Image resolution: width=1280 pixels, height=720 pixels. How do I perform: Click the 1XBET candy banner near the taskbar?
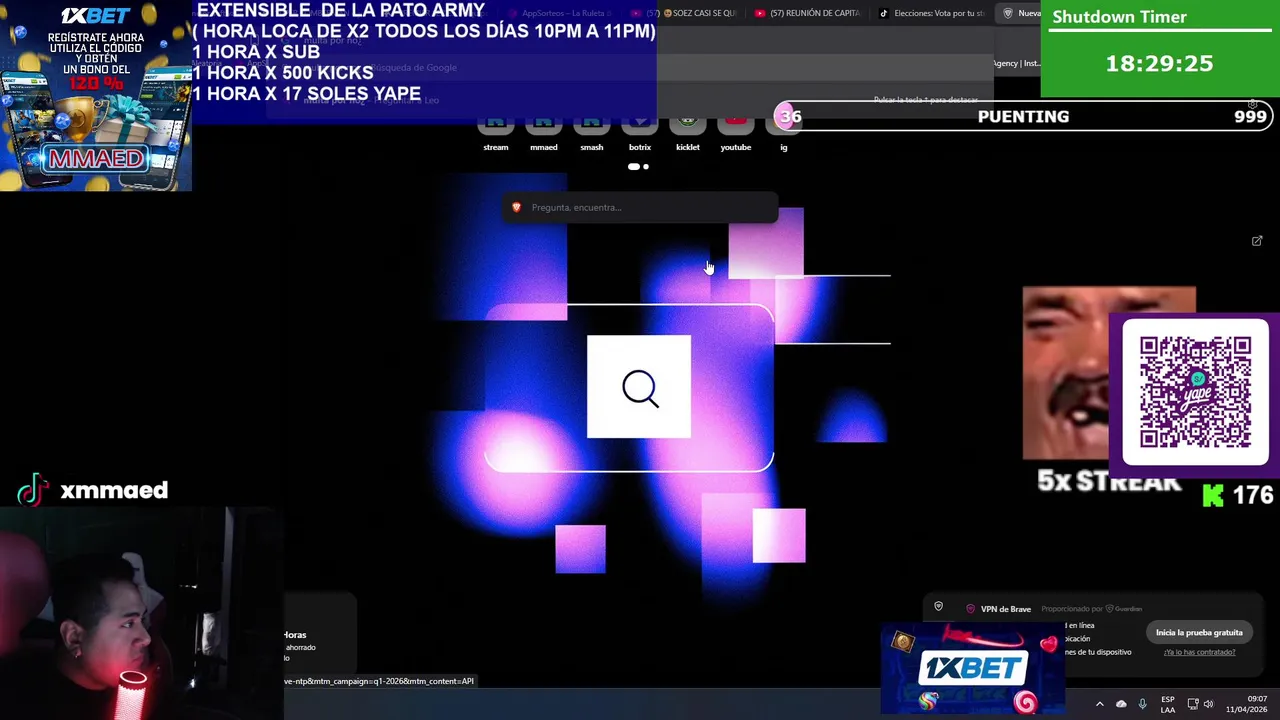(x=973, y=668)
